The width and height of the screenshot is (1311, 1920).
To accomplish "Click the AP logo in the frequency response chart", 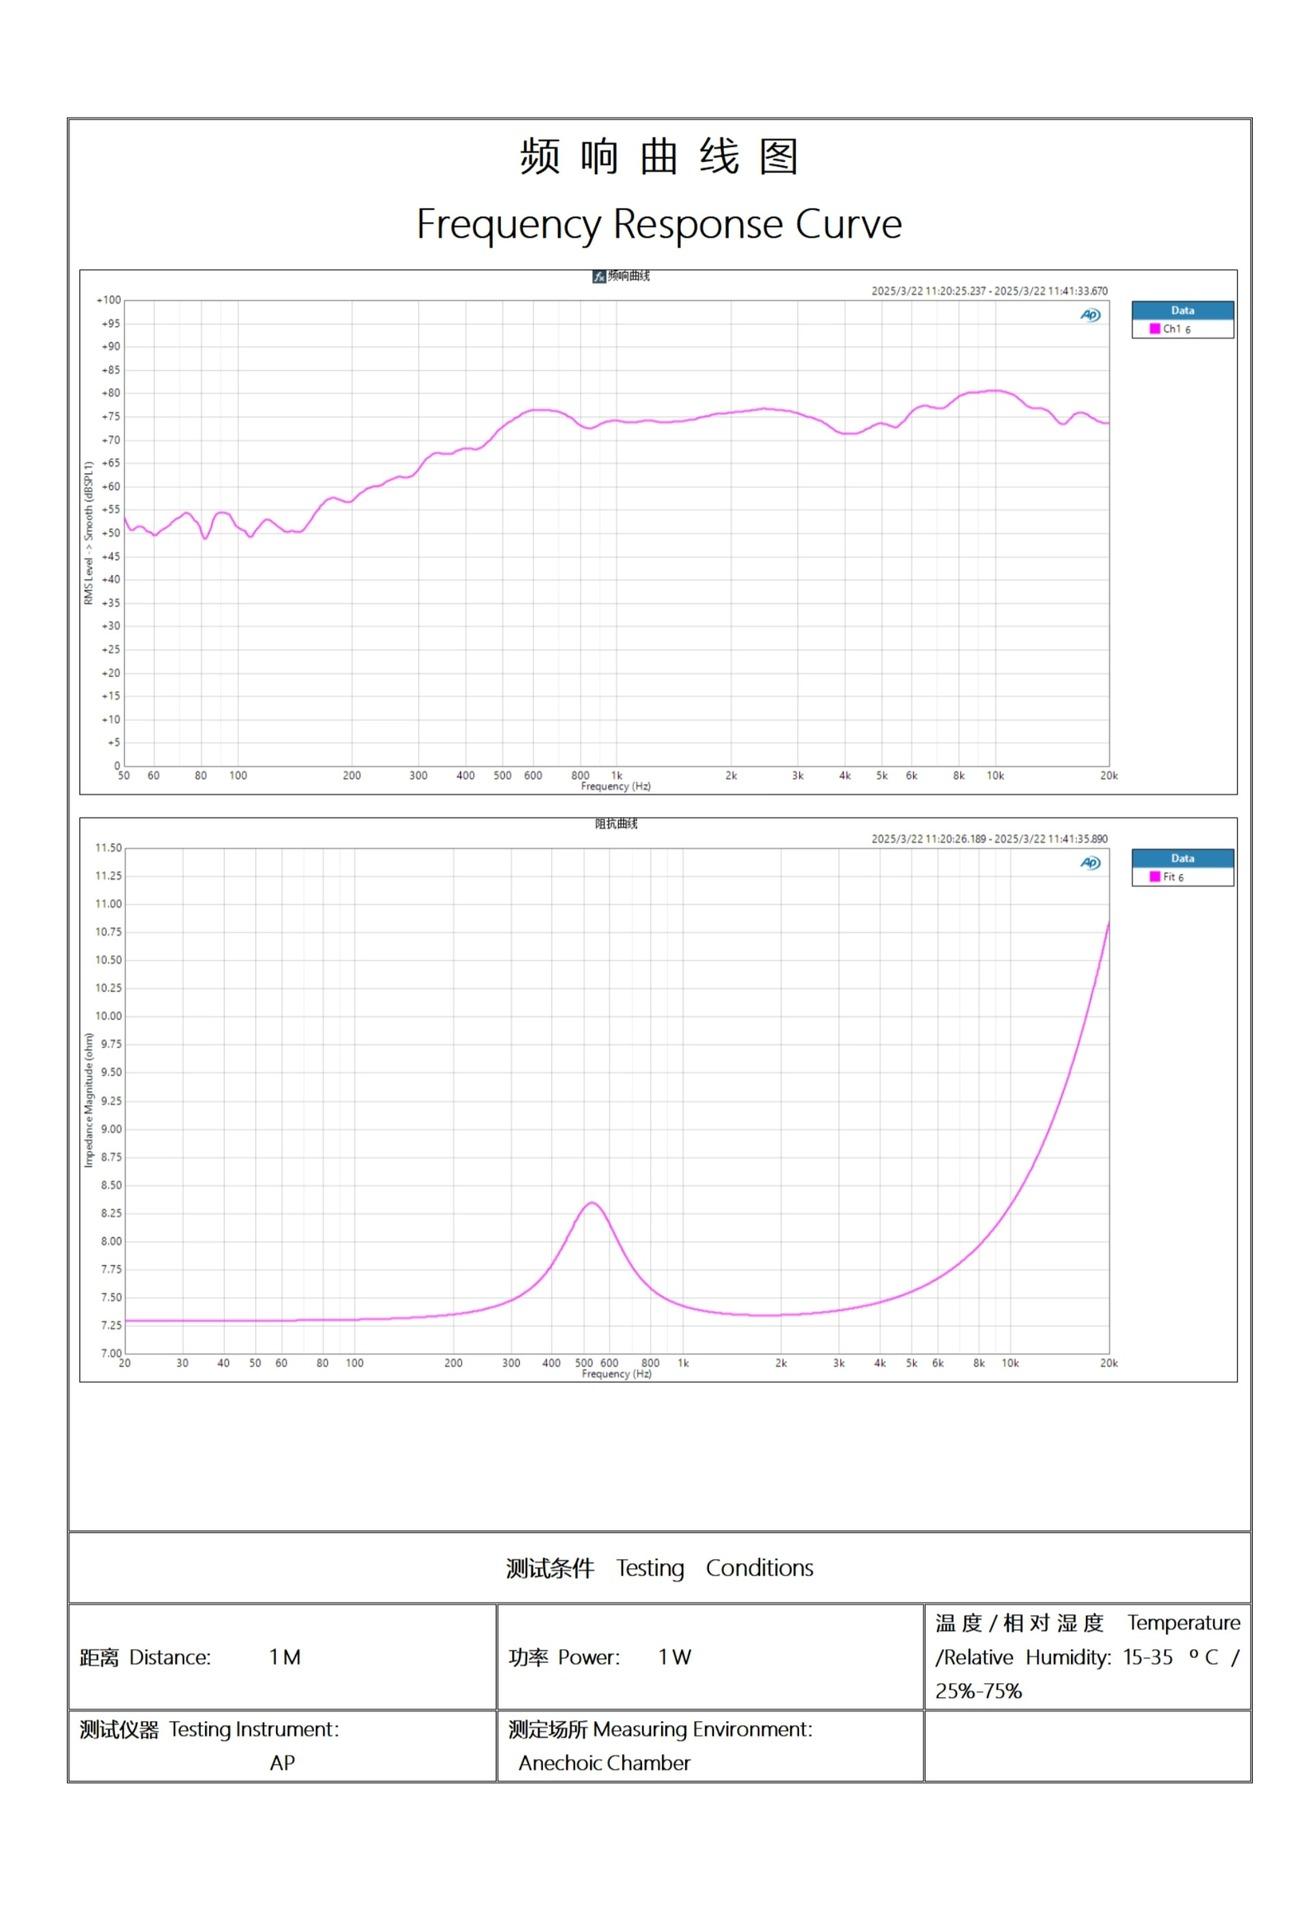I will tap(1090, 315).
